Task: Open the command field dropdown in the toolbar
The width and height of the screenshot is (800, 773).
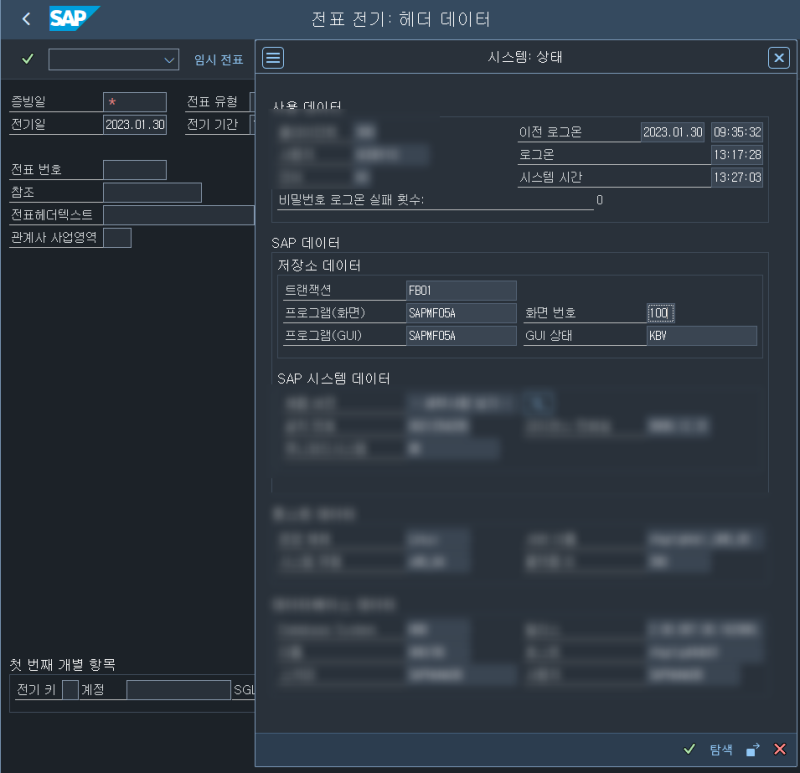Action: (x=168, y=59)
